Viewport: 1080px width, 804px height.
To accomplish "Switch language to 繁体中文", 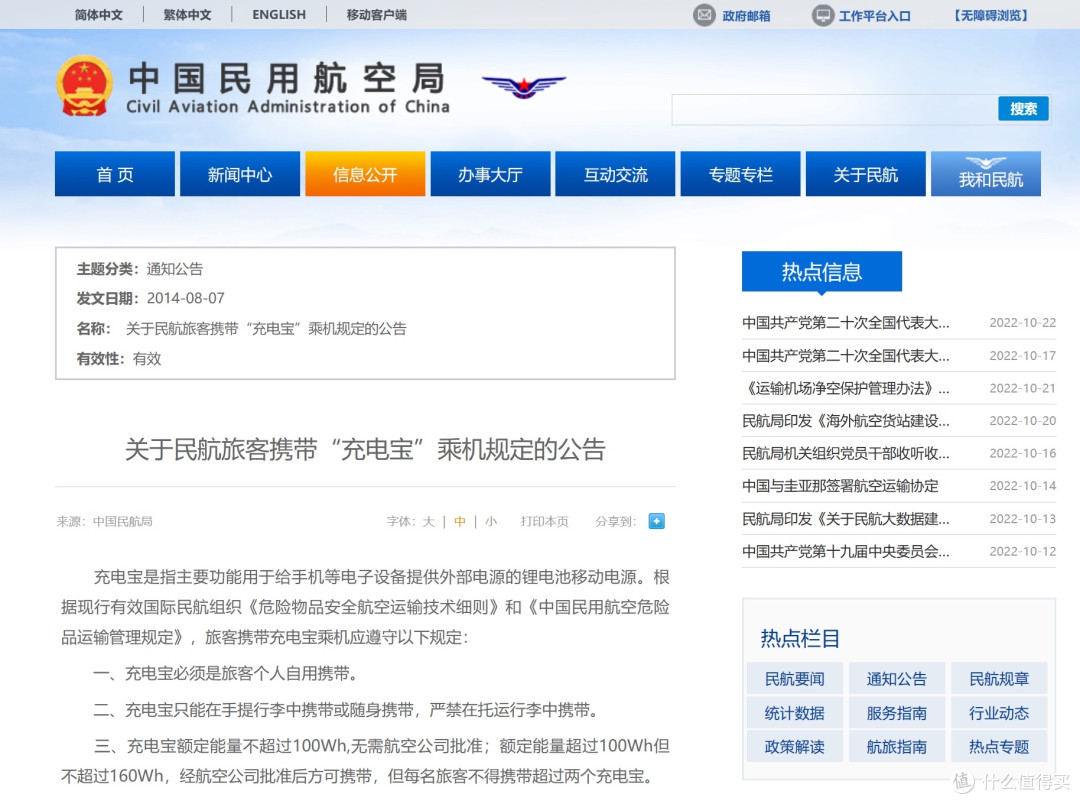I will tap(187, 14).
